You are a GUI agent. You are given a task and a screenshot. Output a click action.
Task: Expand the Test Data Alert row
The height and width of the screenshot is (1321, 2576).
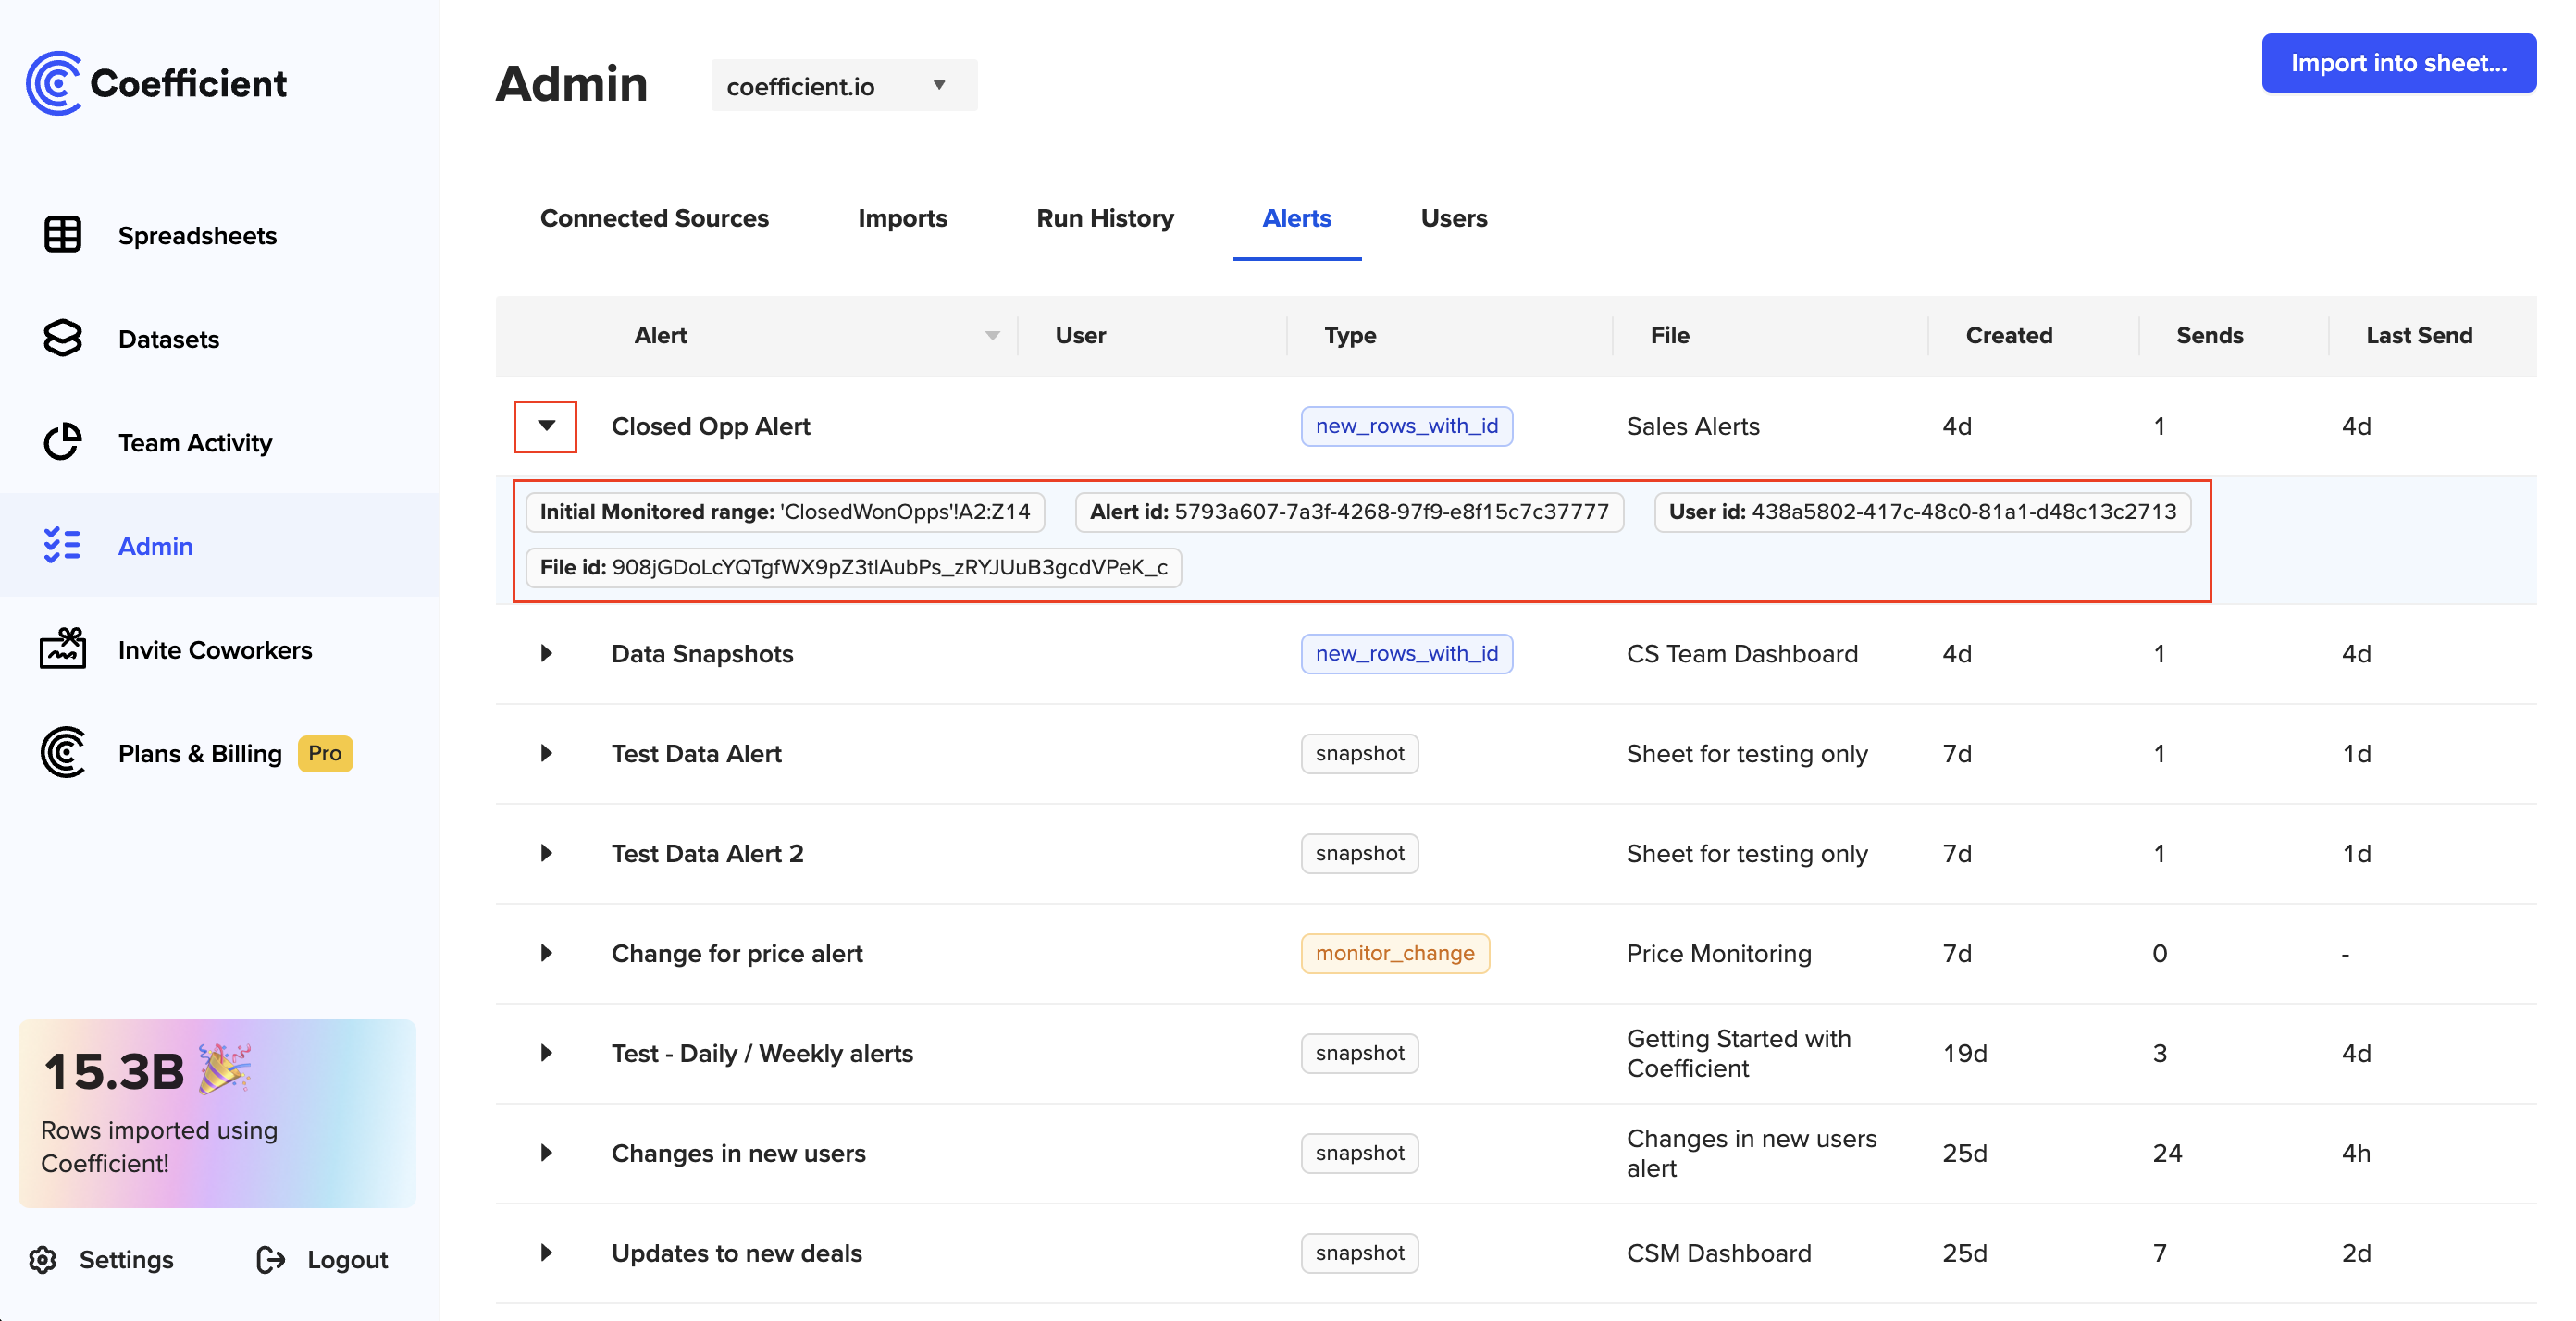(546, 754)
